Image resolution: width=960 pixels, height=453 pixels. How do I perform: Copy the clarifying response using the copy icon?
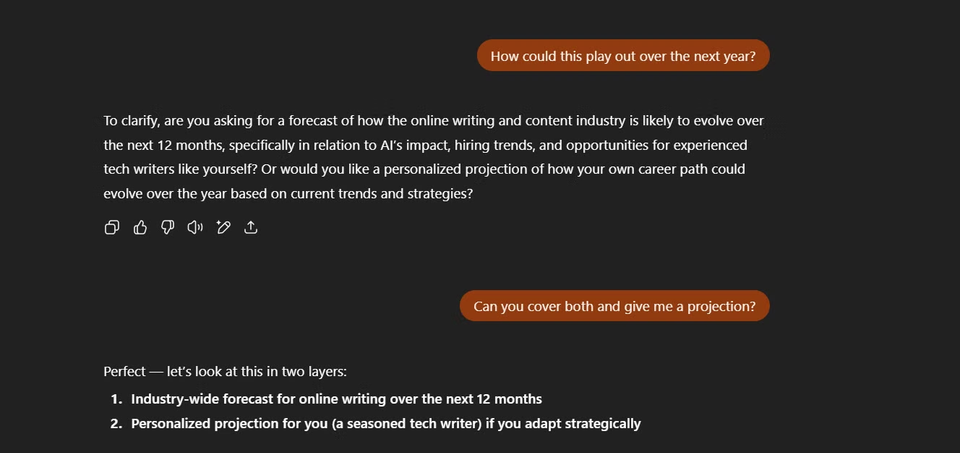point(112,228)
